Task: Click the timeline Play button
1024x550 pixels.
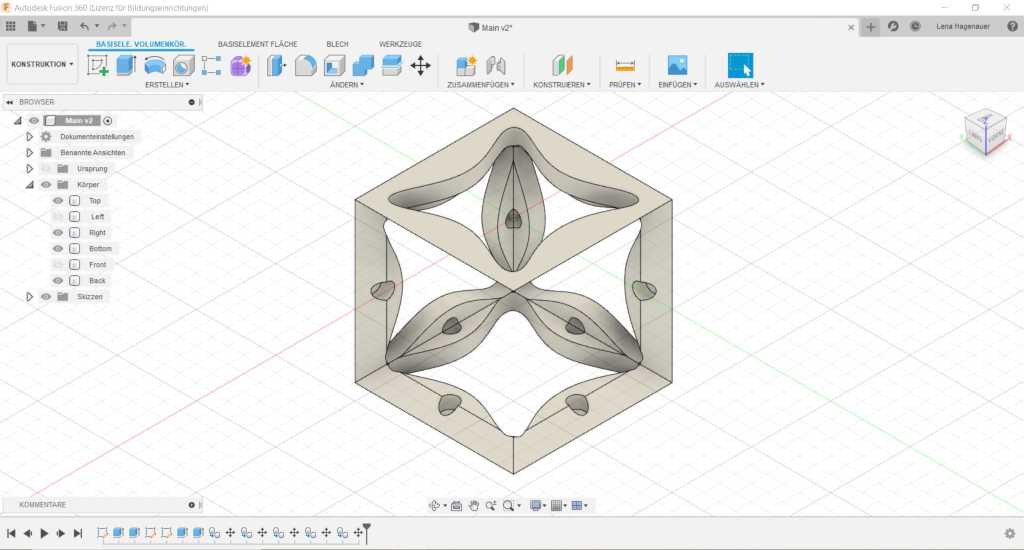Action: [x=44, y=534]
